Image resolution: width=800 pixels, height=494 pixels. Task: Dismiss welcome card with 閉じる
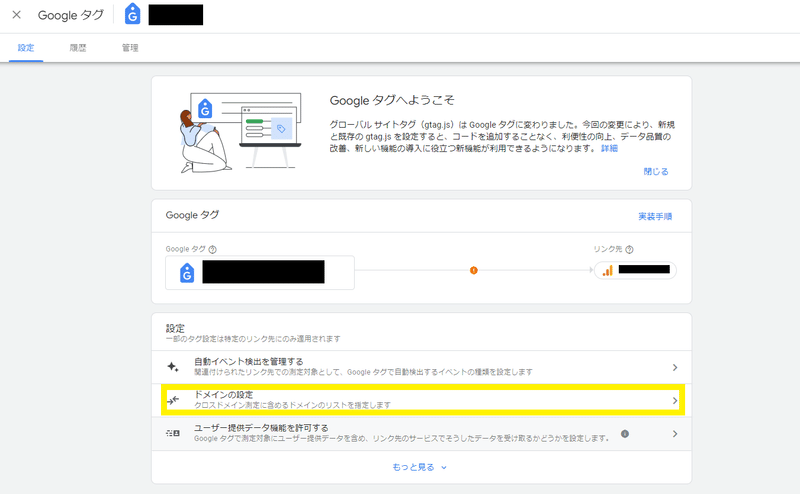(x=656, y=171)
